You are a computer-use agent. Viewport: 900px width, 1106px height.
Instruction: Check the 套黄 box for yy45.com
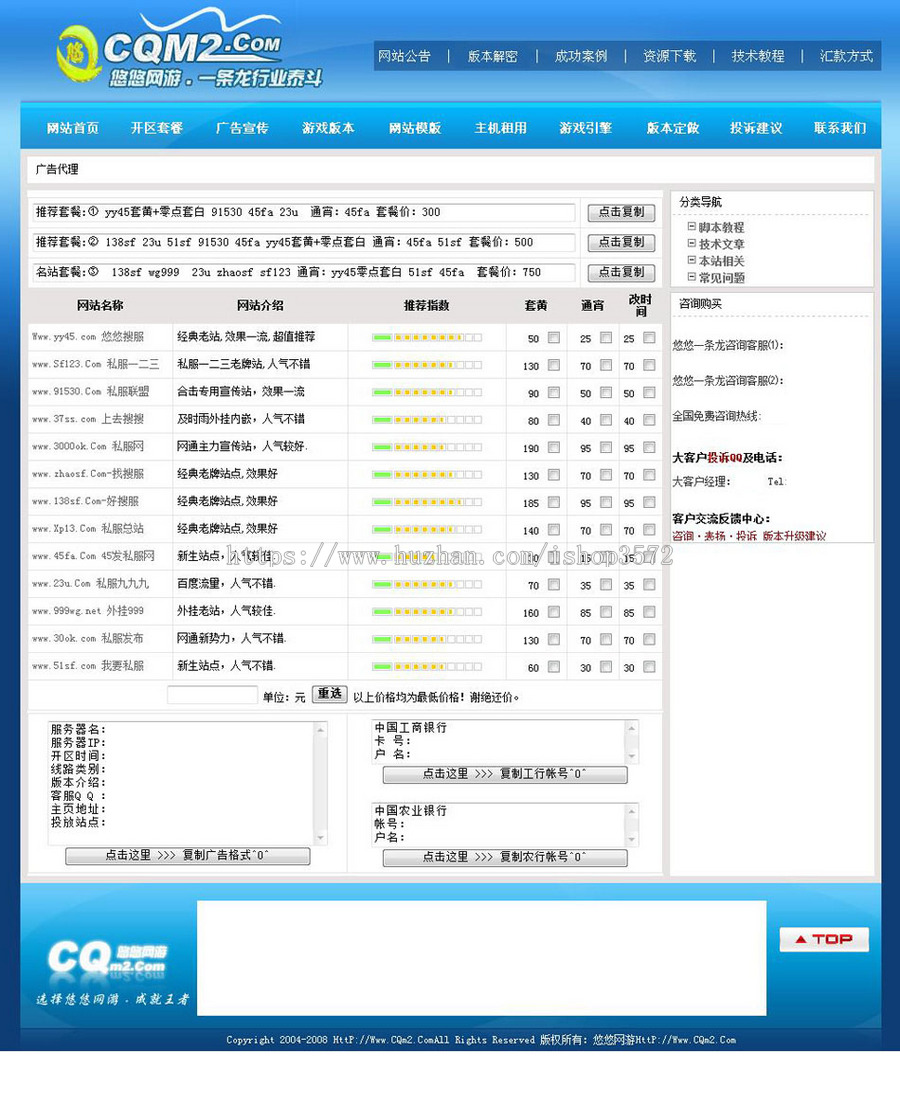tap(554, 338)
